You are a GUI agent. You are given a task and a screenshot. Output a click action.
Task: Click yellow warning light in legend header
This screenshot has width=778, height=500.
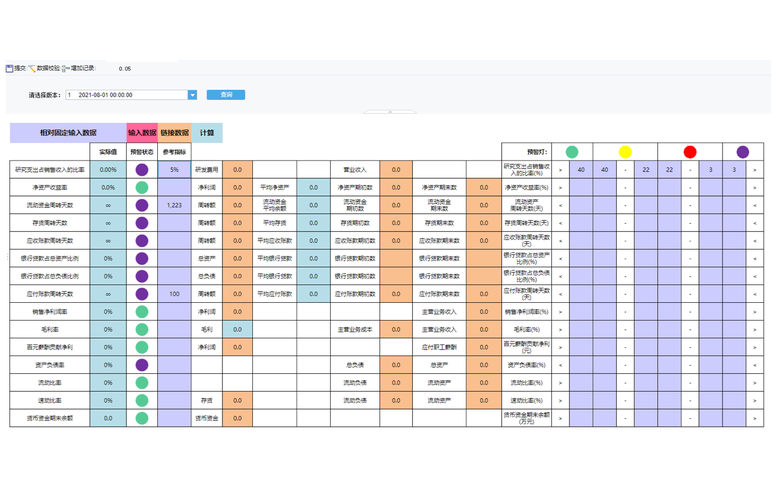(625, 152)
